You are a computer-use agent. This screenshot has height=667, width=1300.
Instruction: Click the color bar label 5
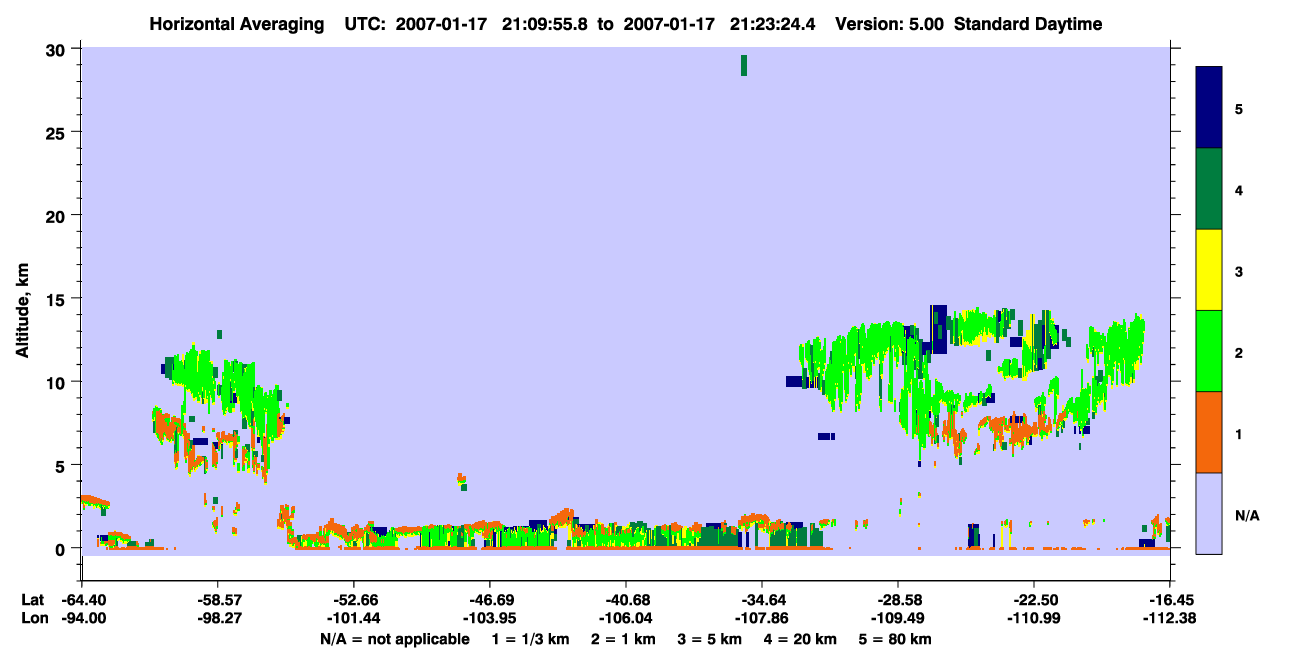click(1238, 108)
